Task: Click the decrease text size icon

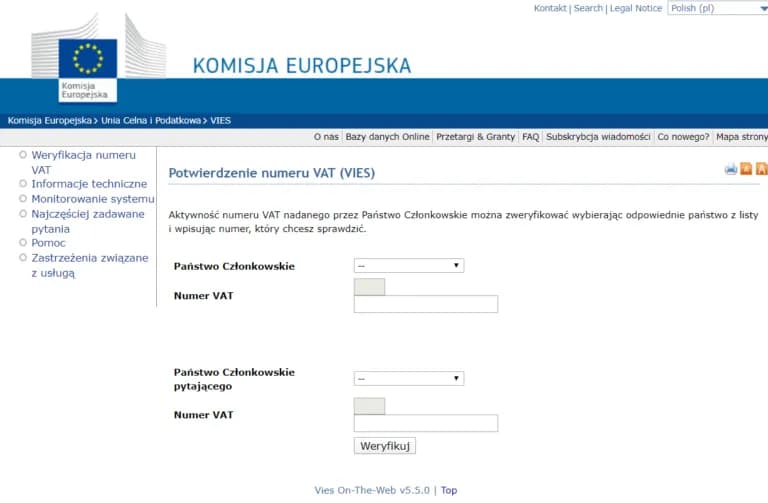Action: coord(746,169)
